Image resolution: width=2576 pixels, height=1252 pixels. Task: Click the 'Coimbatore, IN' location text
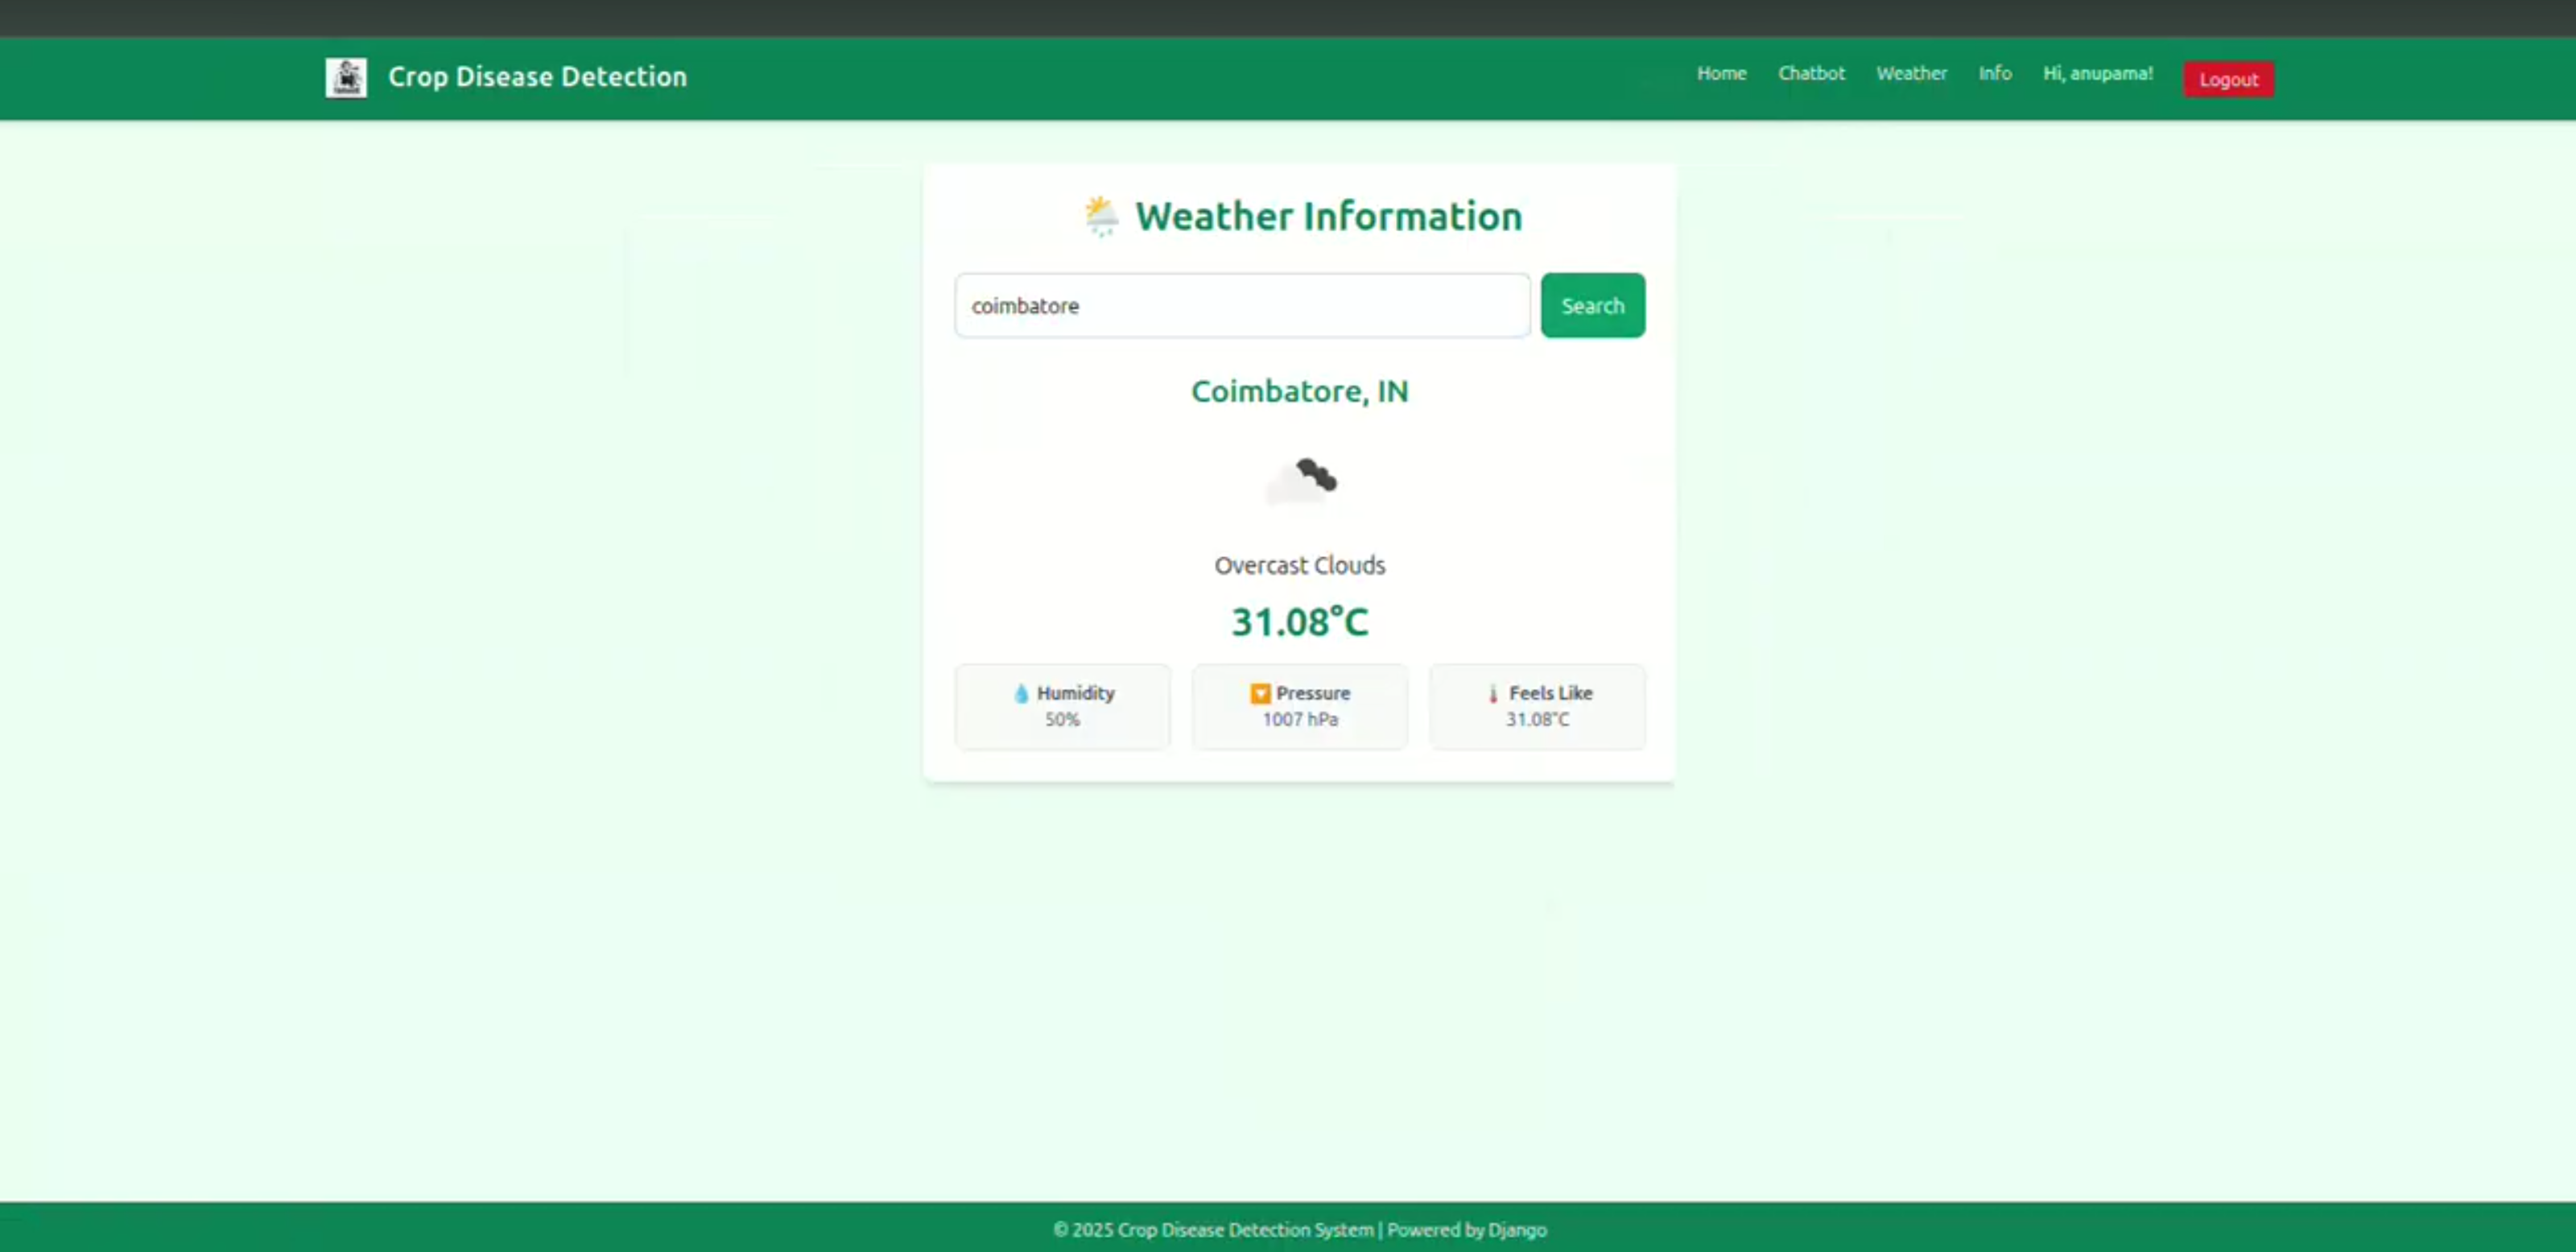pyautogui.click(x=1299, y=391)
